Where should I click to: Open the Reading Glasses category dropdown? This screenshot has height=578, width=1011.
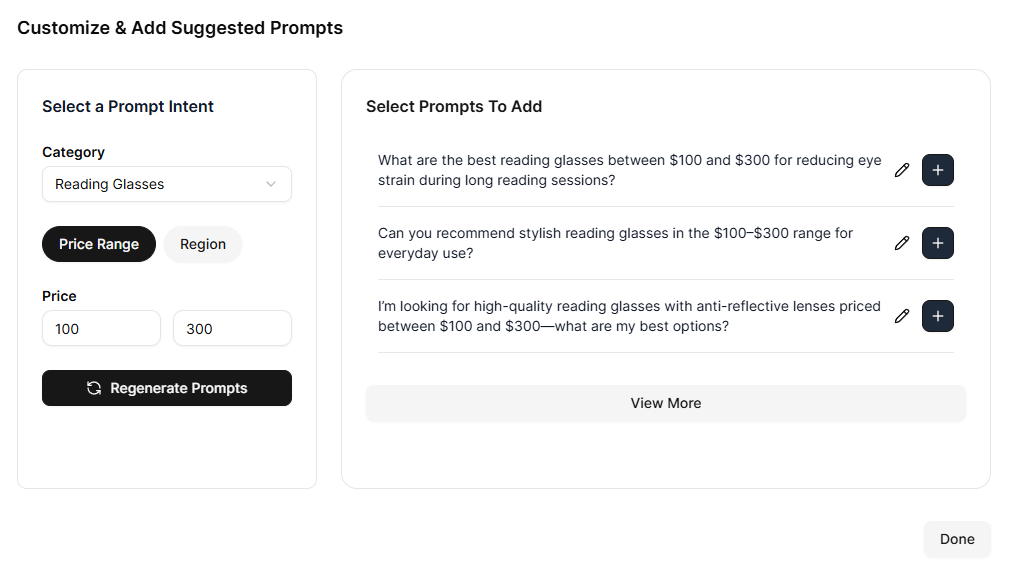click(x=166, y=184)
